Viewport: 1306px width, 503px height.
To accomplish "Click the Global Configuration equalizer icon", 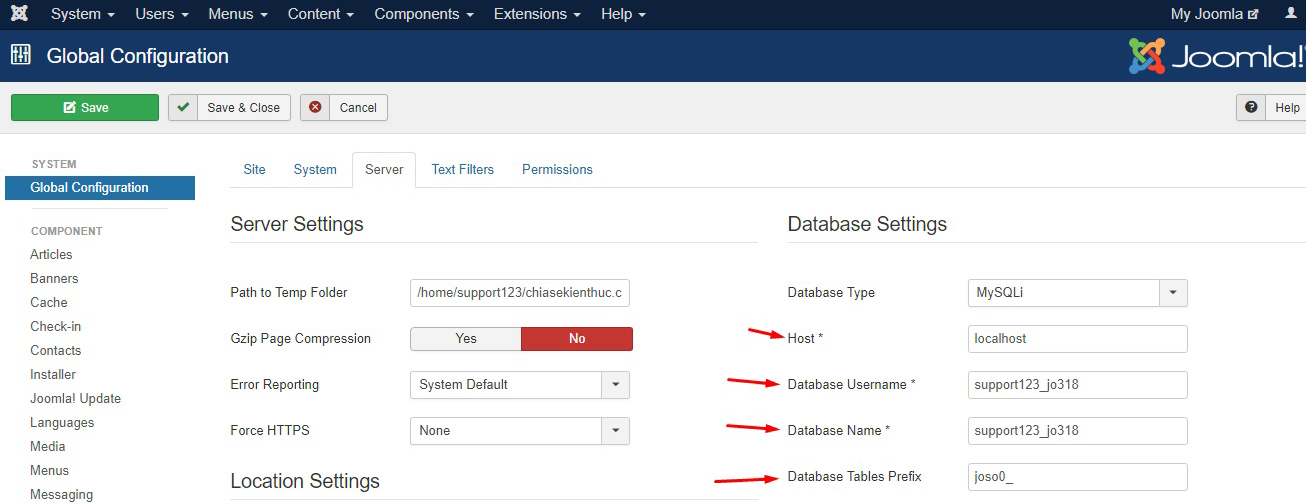I will 20,56.
